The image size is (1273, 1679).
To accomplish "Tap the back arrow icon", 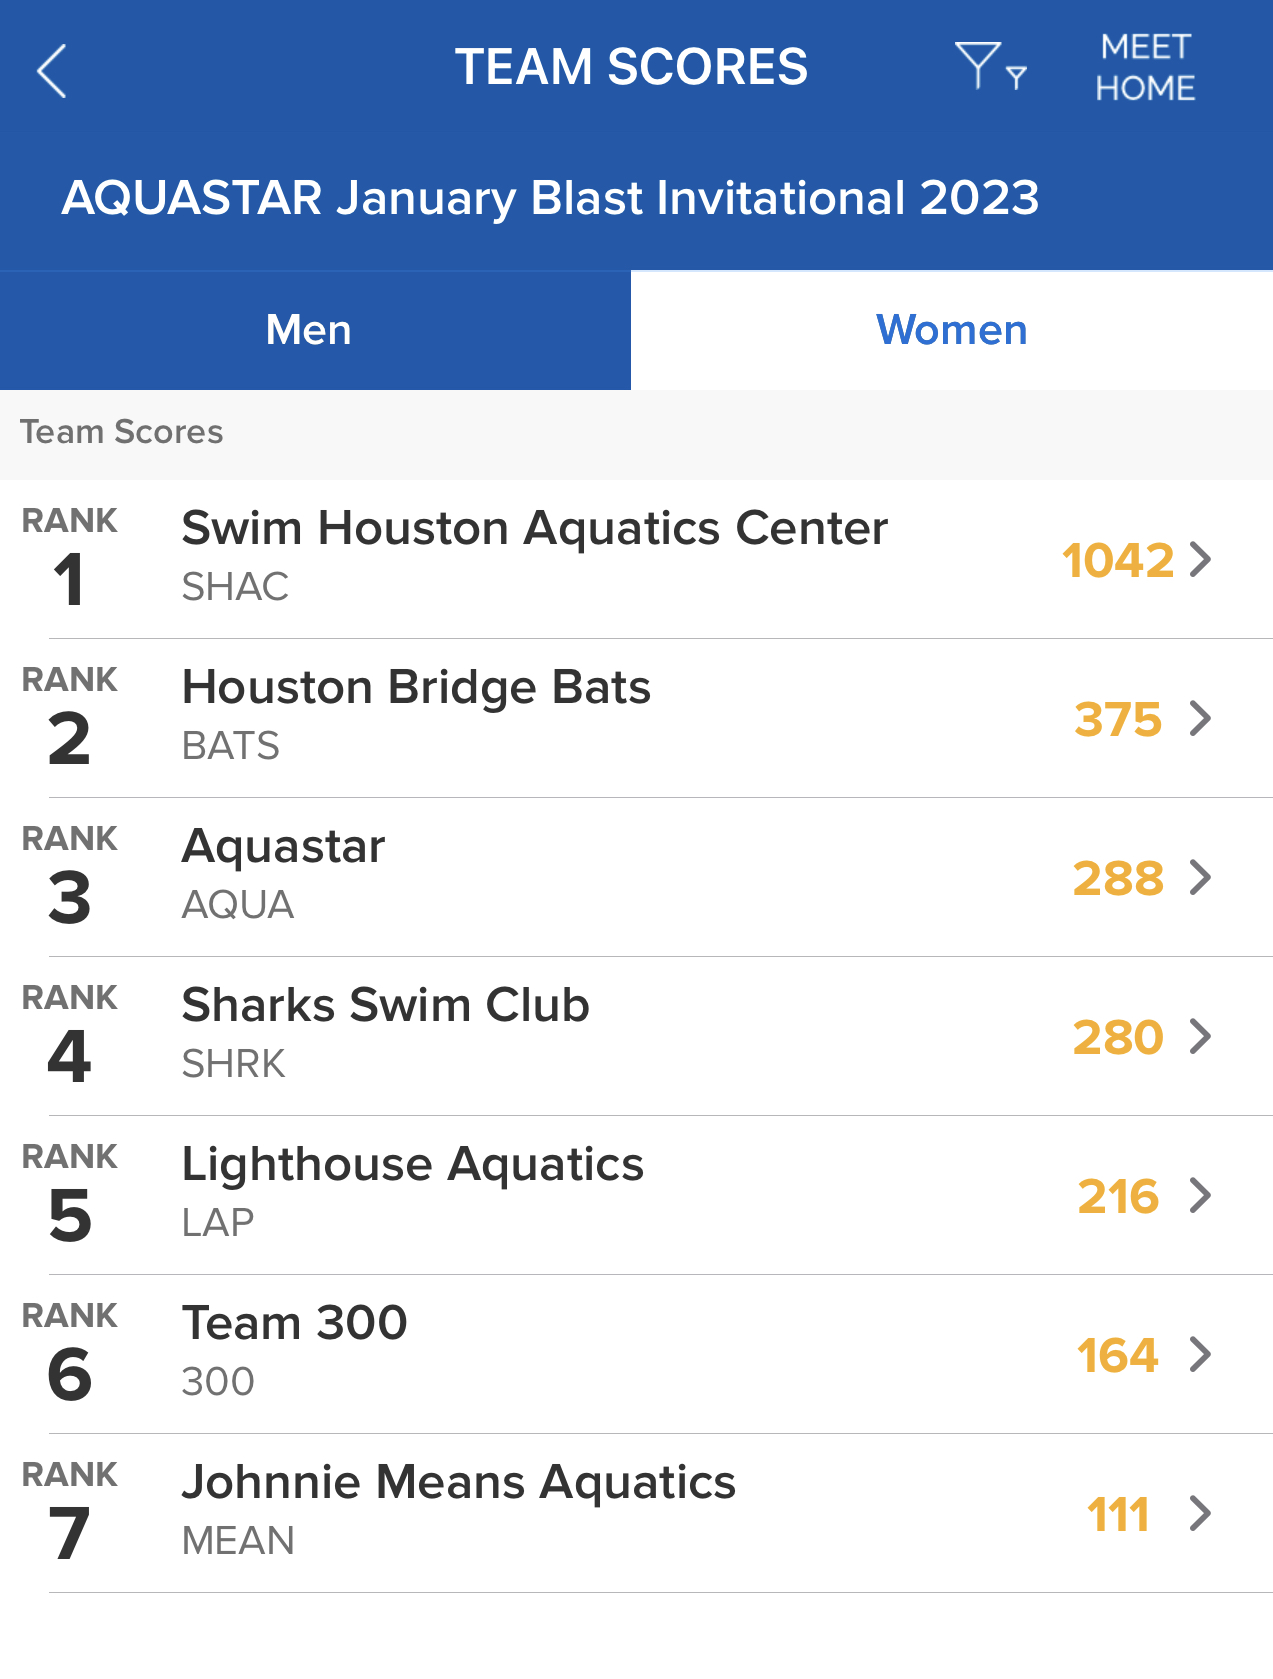I will pyautogui.click(x=52, y=71).
